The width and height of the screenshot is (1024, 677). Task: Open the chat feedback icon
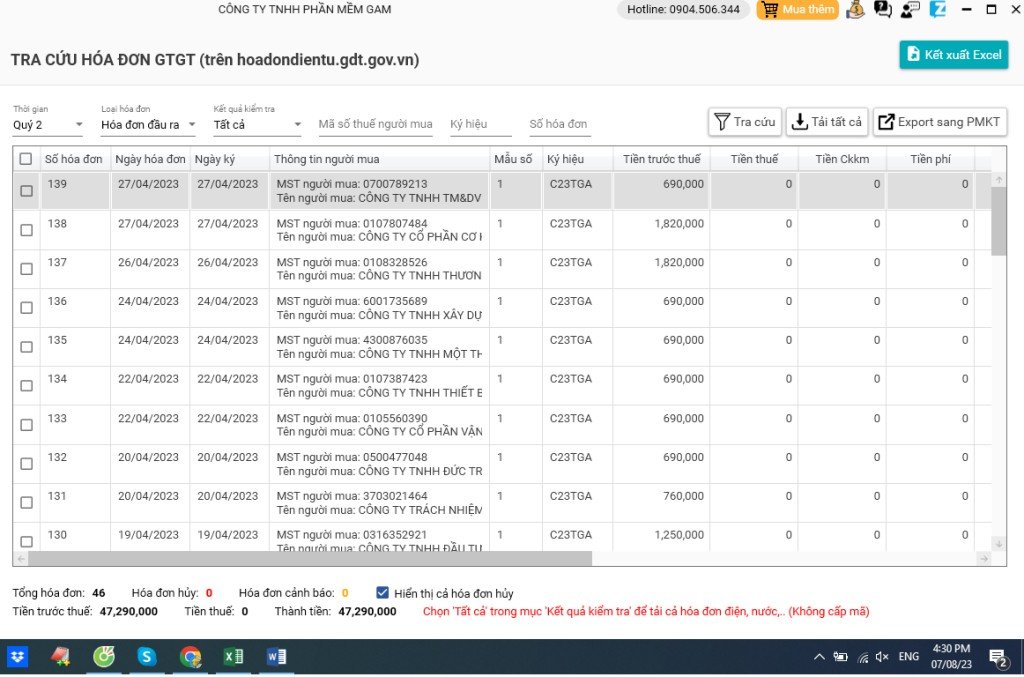click(x=881, y=10)
